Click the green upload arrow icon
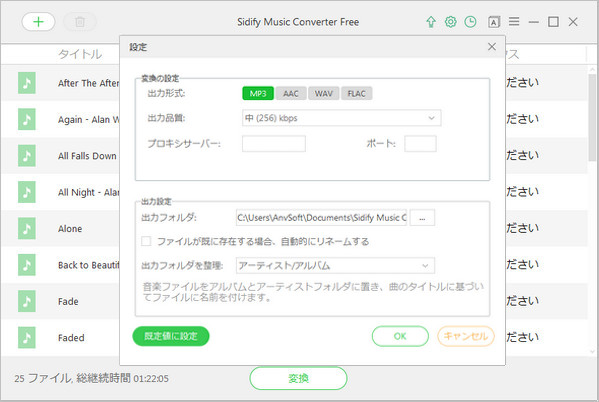 coord(431,22)
